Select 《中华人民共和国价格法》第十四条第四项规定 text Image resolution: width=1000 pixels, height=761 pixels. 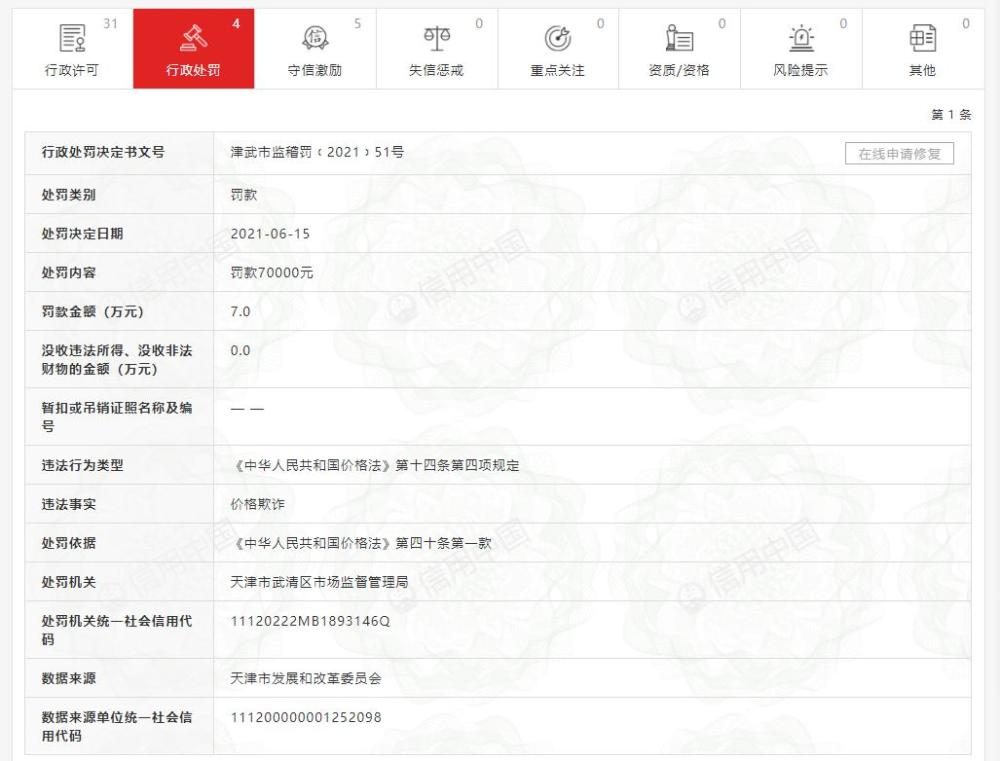376,465
